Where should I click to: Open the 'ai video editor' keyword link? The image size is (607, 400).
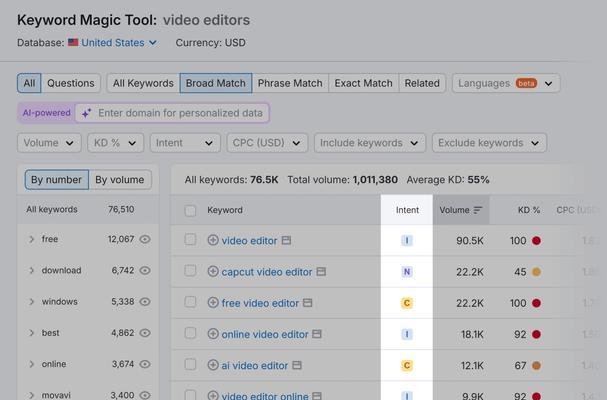255,365
